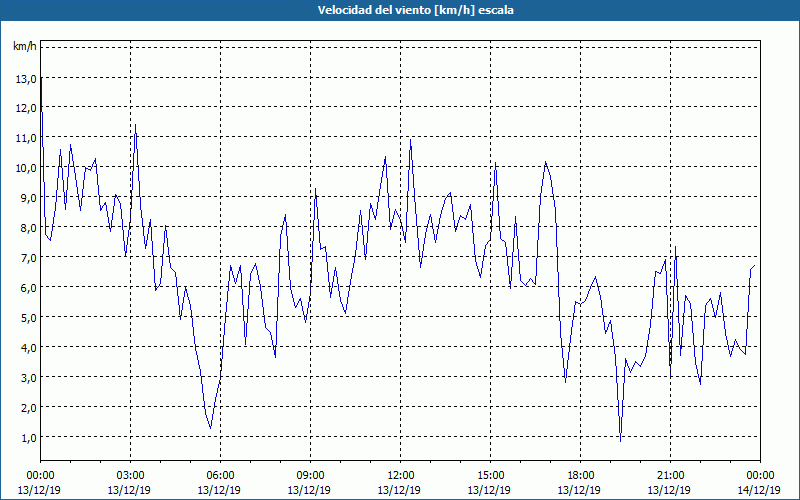Image resolution: width=800 pixels, height=500 pixels.
Task: Click the lowest wind speed dip after 18:00
Action: (x=620, y=440)
